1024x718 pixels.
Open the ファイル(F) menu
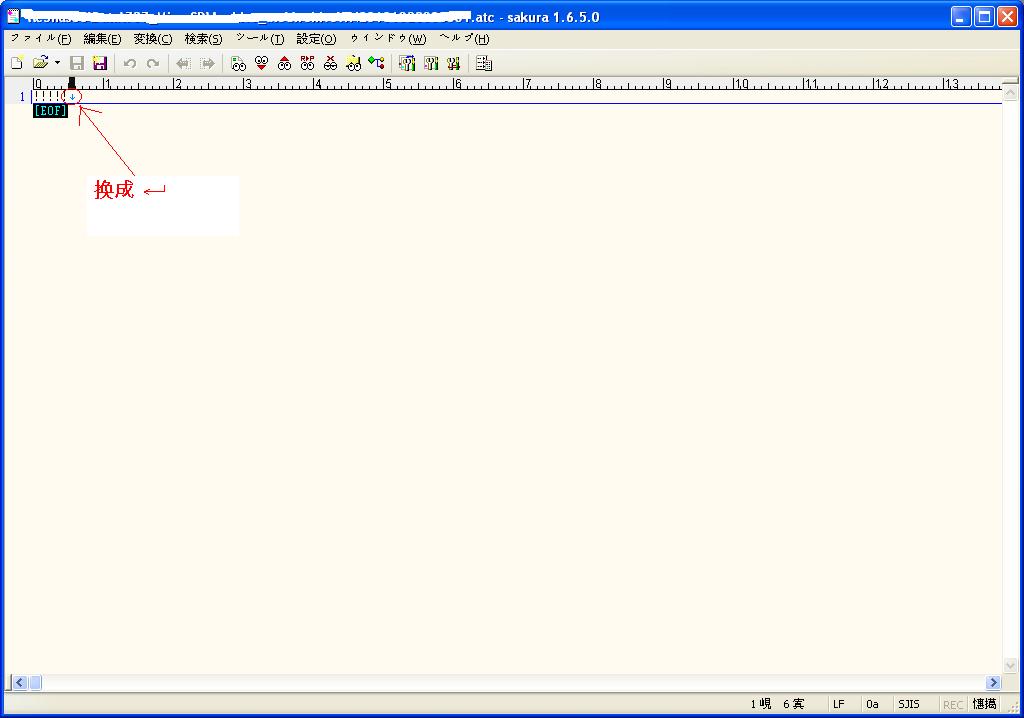pyautogui.click(x=40, y=39)
